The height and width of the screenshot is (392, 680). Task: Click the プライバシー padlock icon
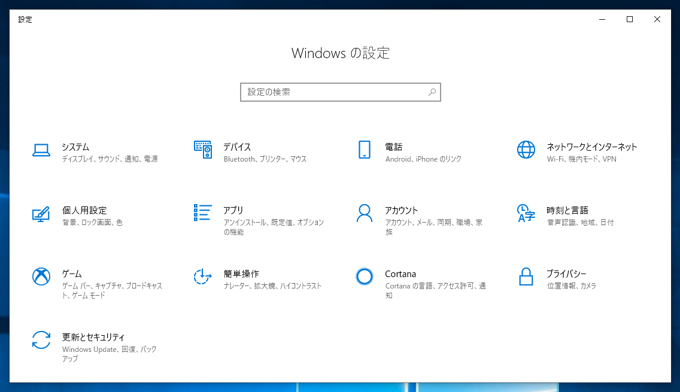526,276
